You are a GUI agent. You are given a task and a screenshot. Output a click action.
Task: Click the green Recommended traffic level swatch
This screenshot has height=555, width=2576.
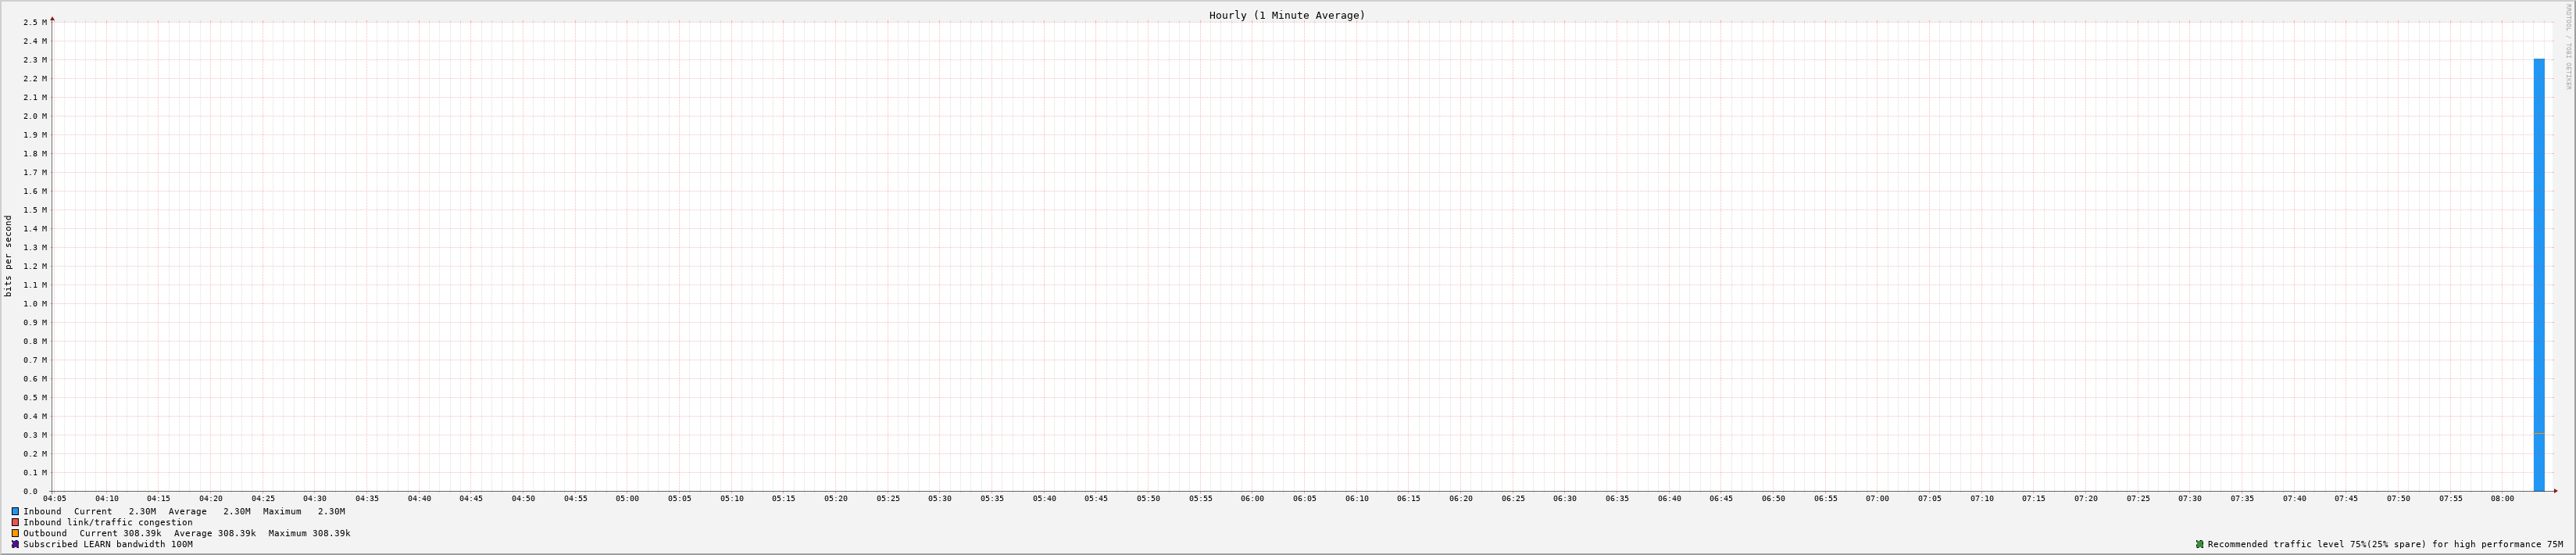click(x=2199, y=544)
